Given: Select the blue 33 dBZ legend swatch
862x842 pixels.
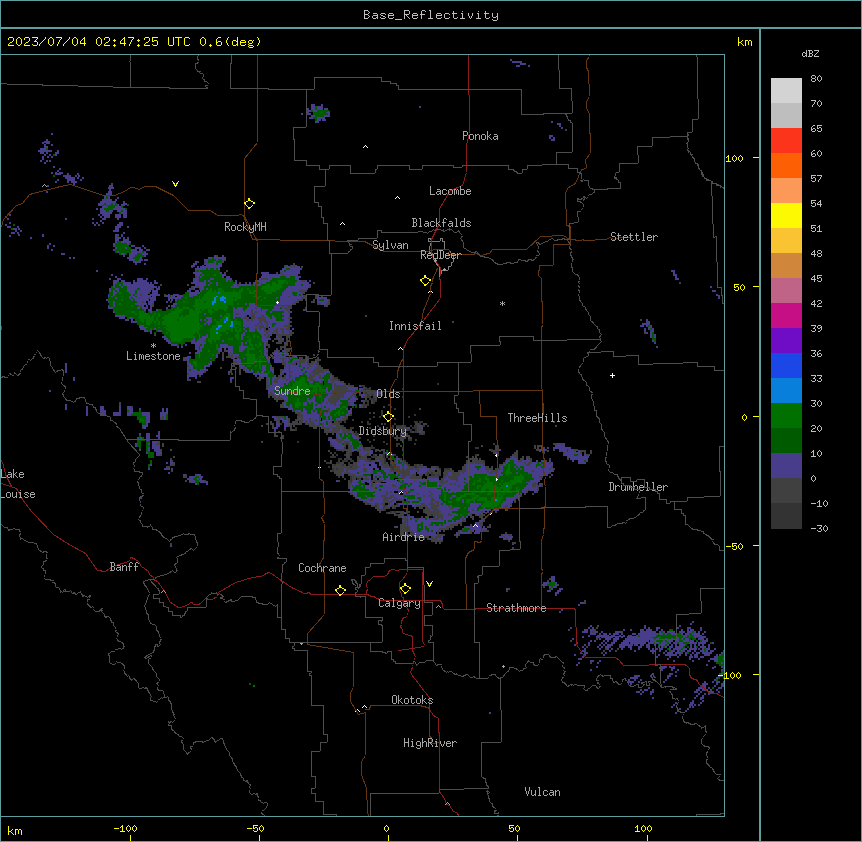Looking at the screenshot, I should pos(786,365).
